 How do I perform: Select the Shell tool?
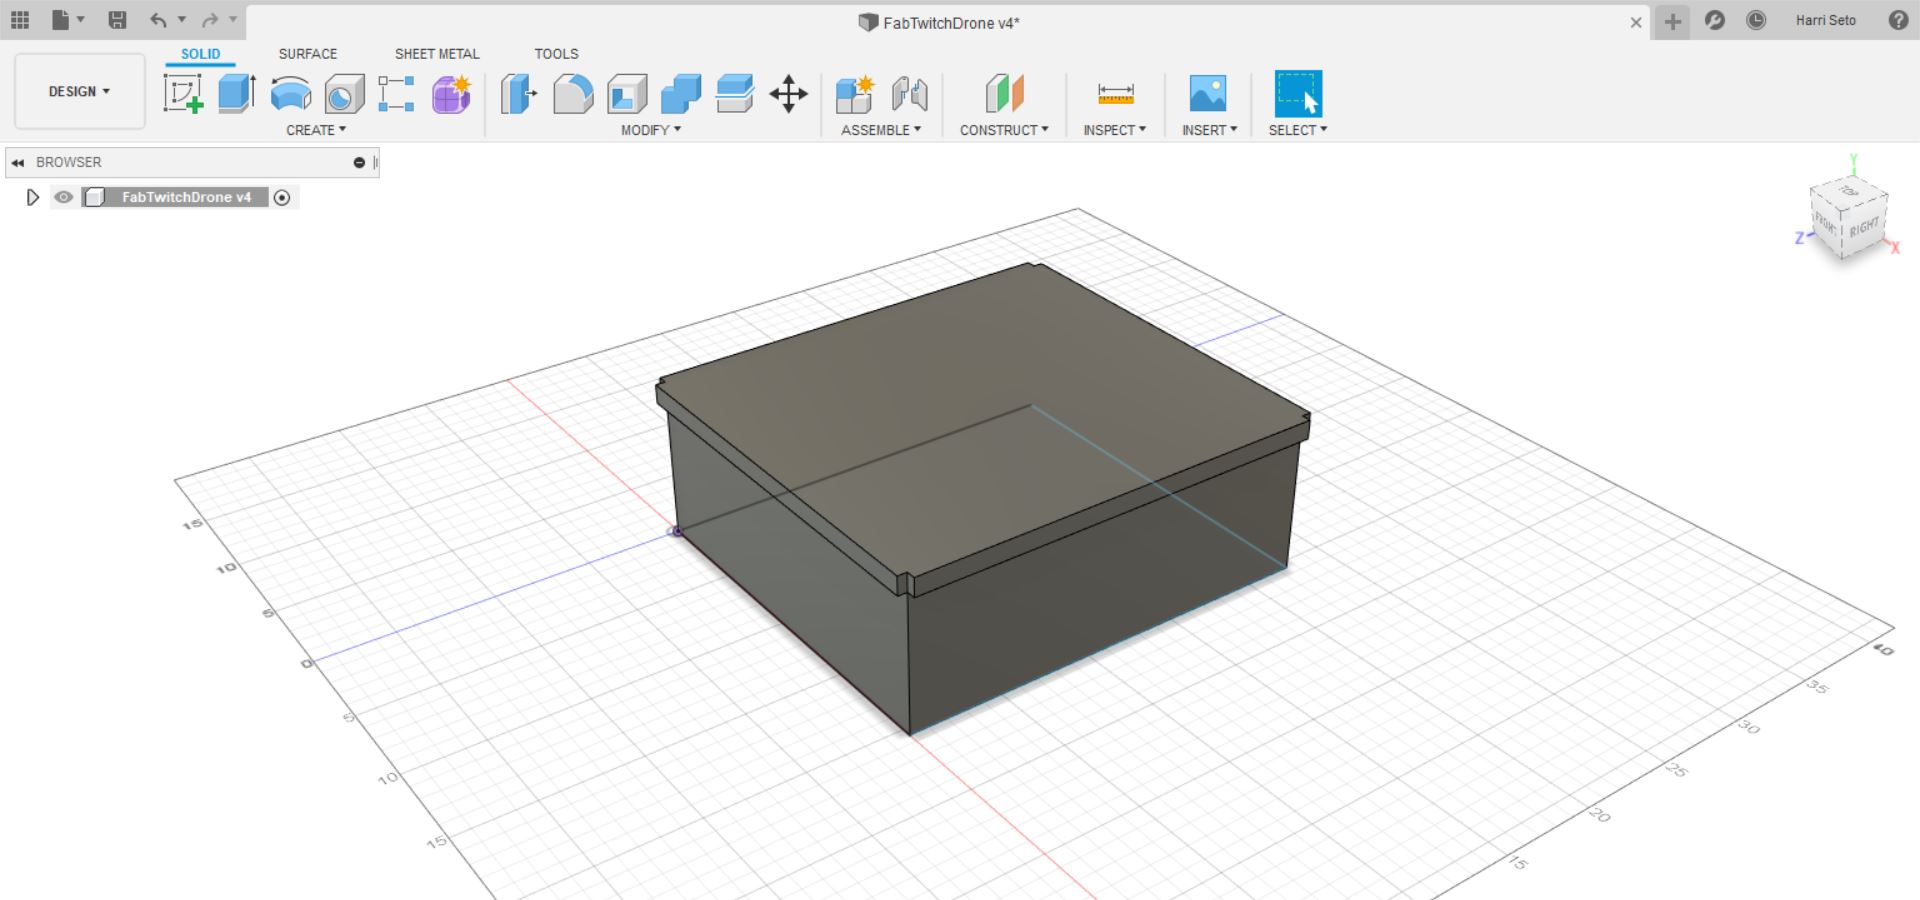tap(627, 94)
